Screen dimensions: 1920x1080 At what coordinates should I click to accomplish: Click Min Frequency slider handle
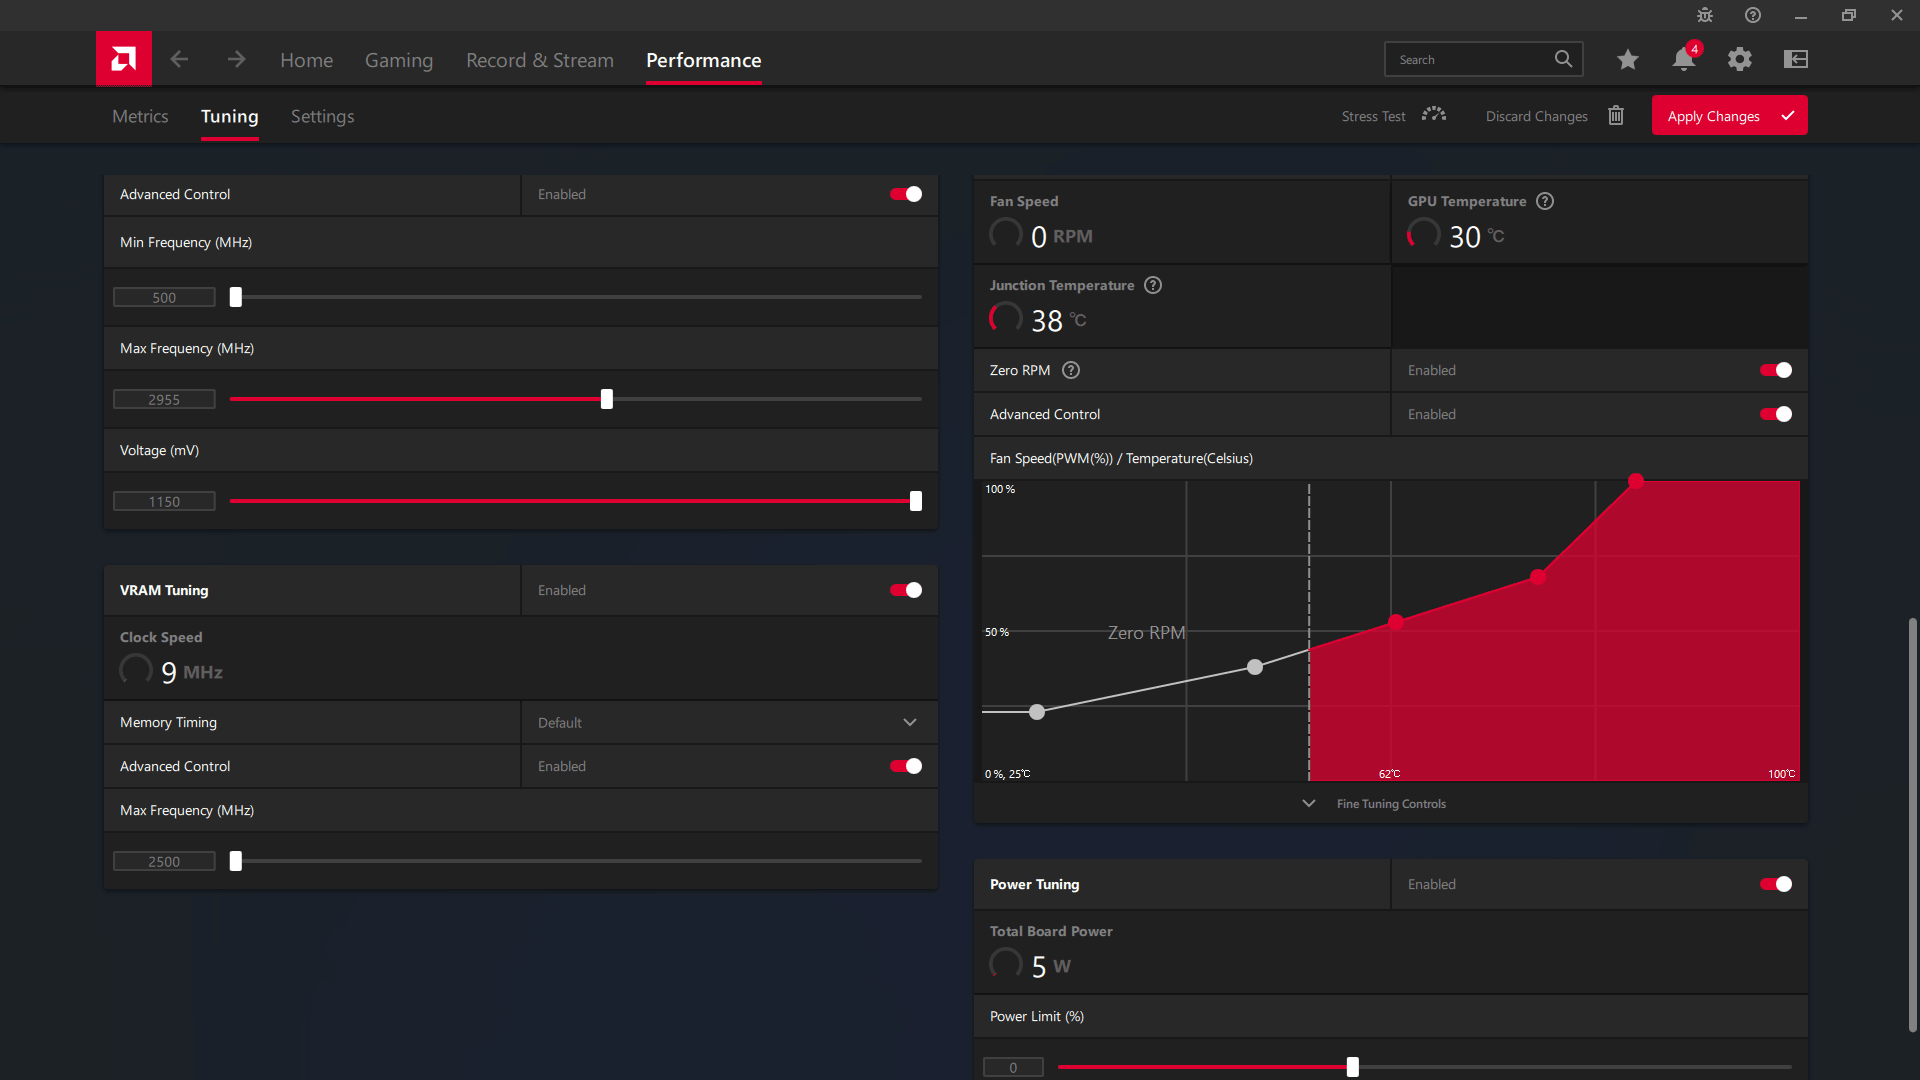(x=236, y=297)
